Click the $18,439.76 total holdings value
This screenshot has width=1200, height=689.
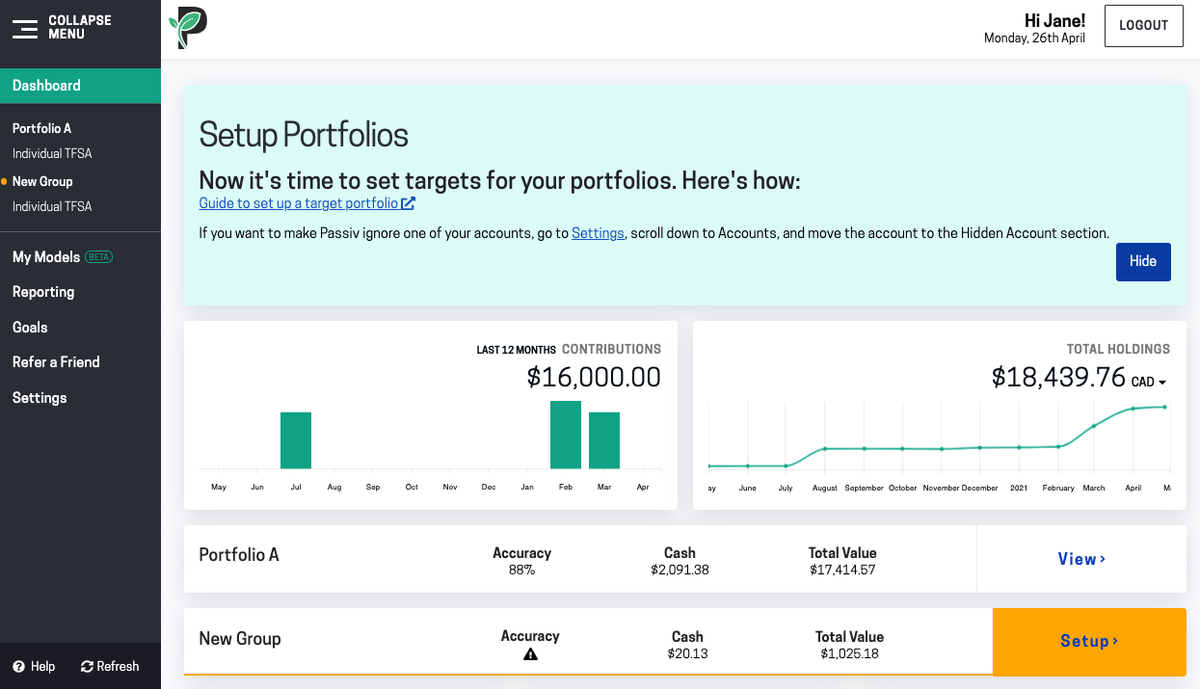(x=1059, y=377)
